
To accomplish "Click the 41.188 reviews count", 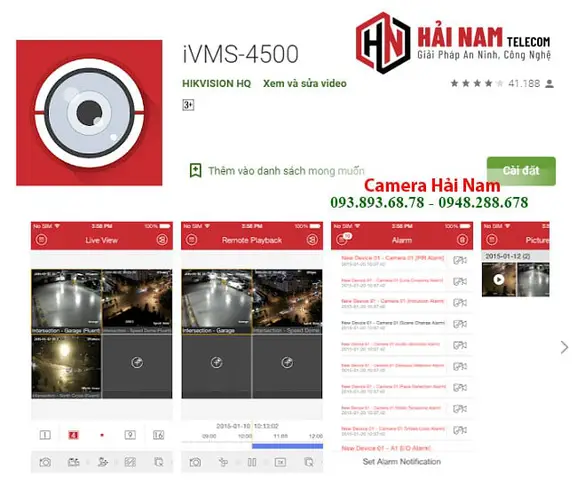I will point(524,84).
